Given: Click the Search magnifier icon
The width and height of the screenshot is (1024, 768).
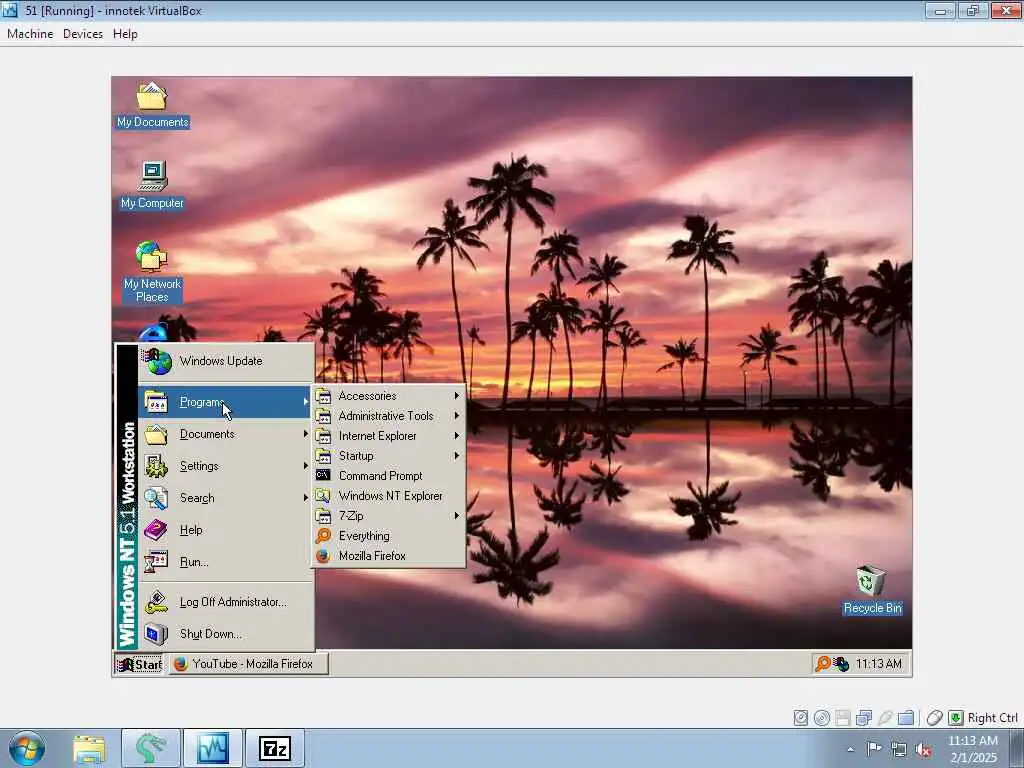Looking at the screenshot, I should coord(156,498).
